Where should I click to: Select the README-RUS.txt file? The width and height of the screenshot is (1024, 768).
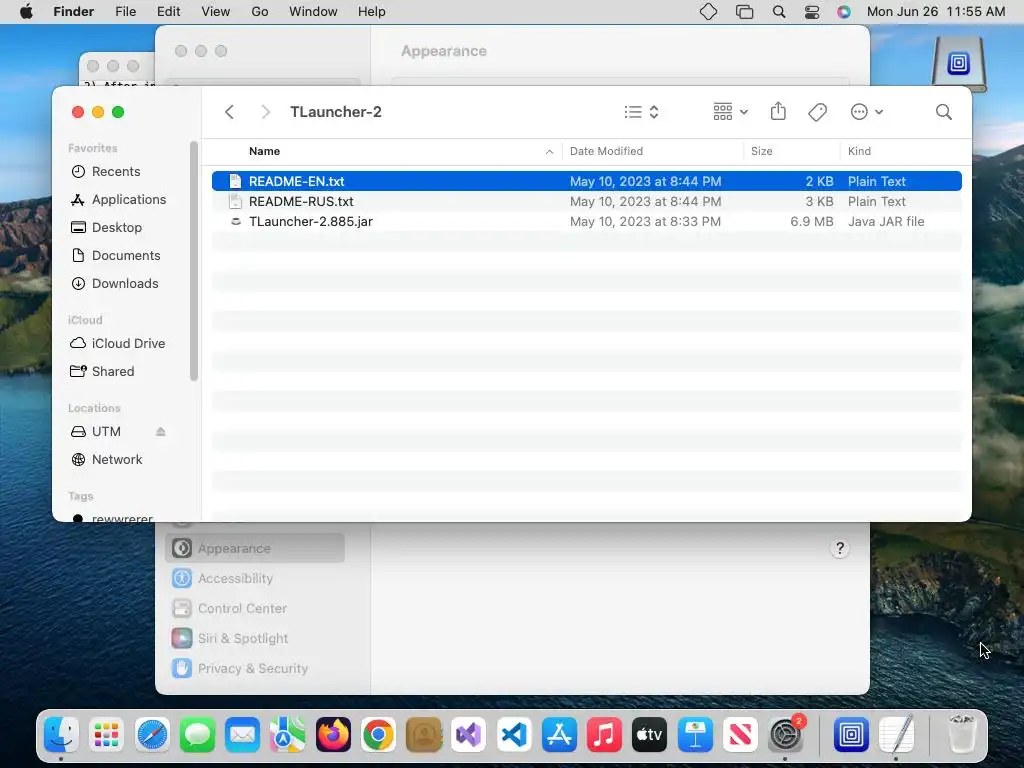586,201
